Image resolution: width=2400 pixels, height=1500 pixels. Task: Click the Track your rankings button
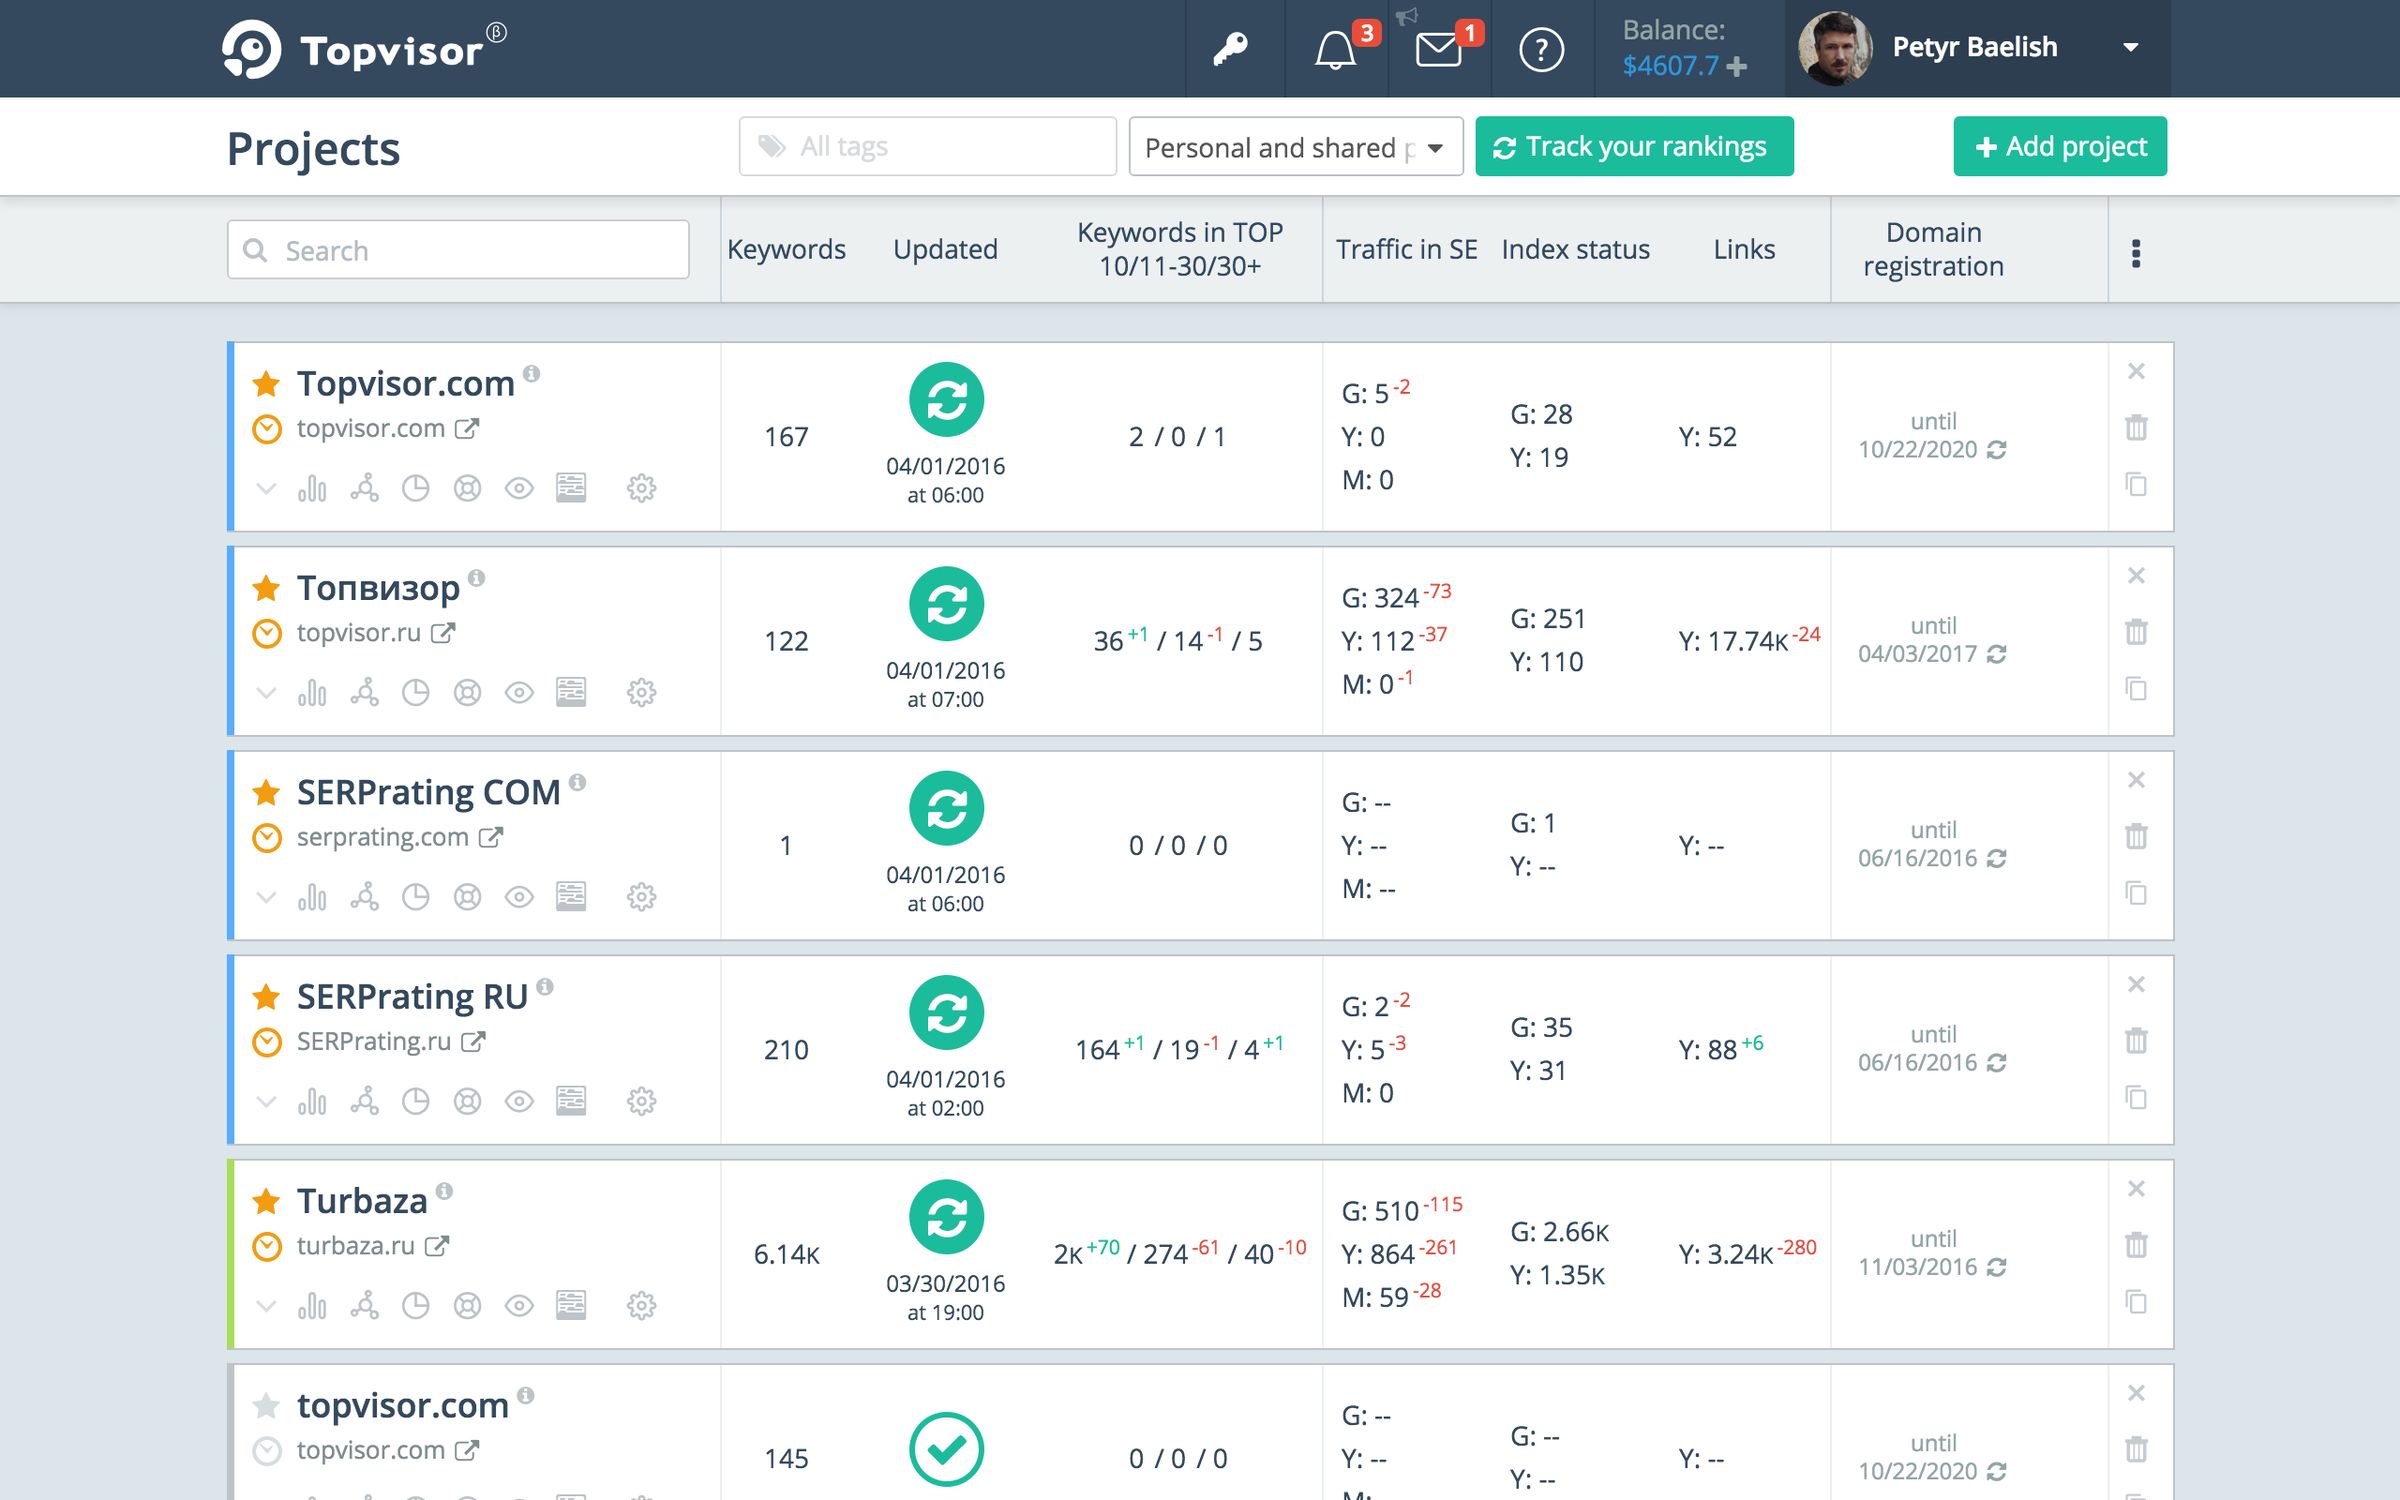pyautogui.click(x=1632, y=146)
